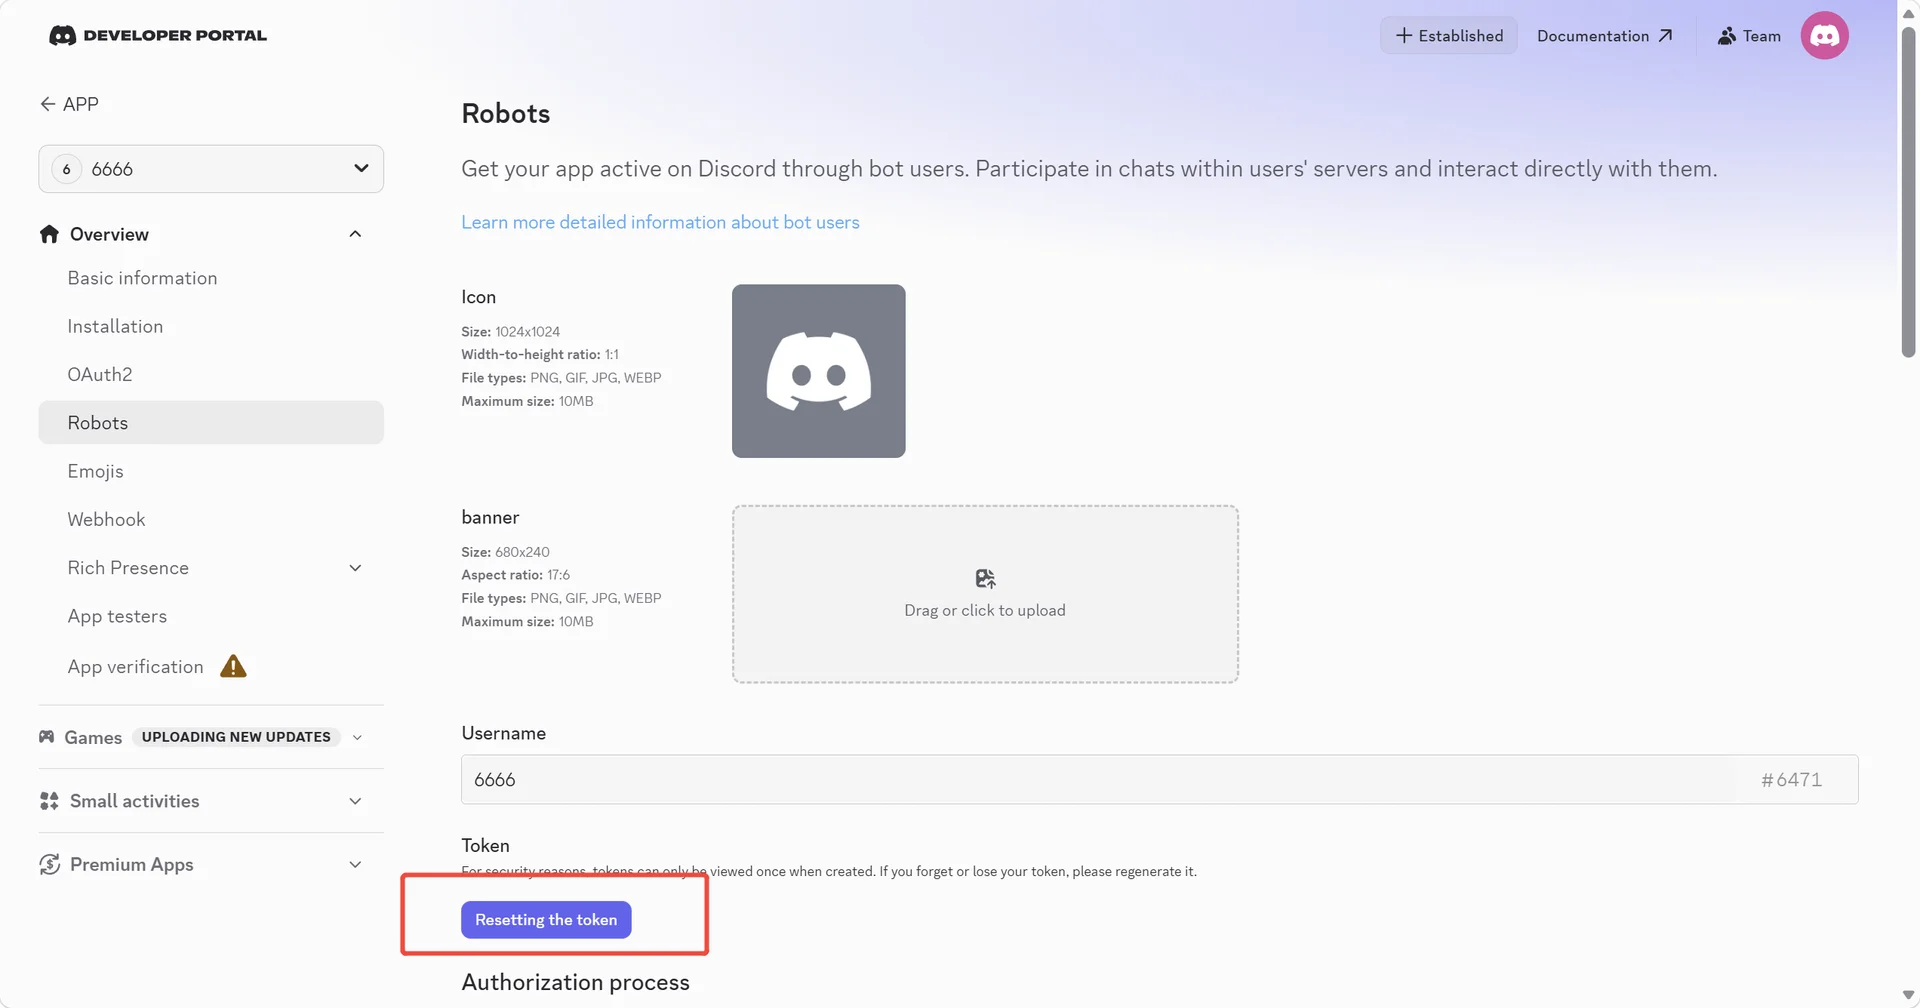
Task: Expand the Rich Presence submenu
Action: coord(355,568)
